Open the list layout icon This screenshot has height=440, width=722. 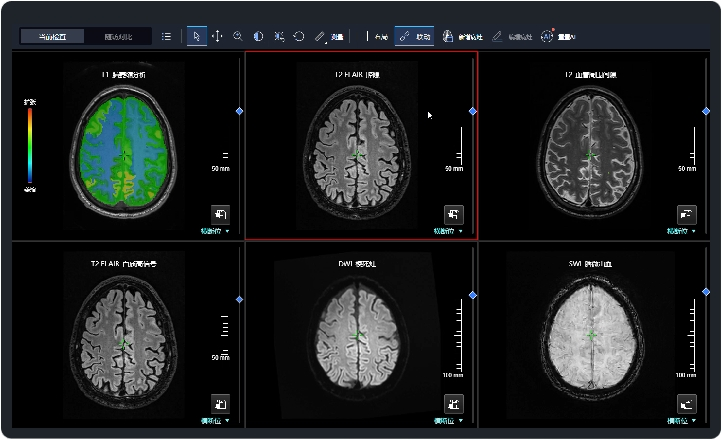point(166,36)
